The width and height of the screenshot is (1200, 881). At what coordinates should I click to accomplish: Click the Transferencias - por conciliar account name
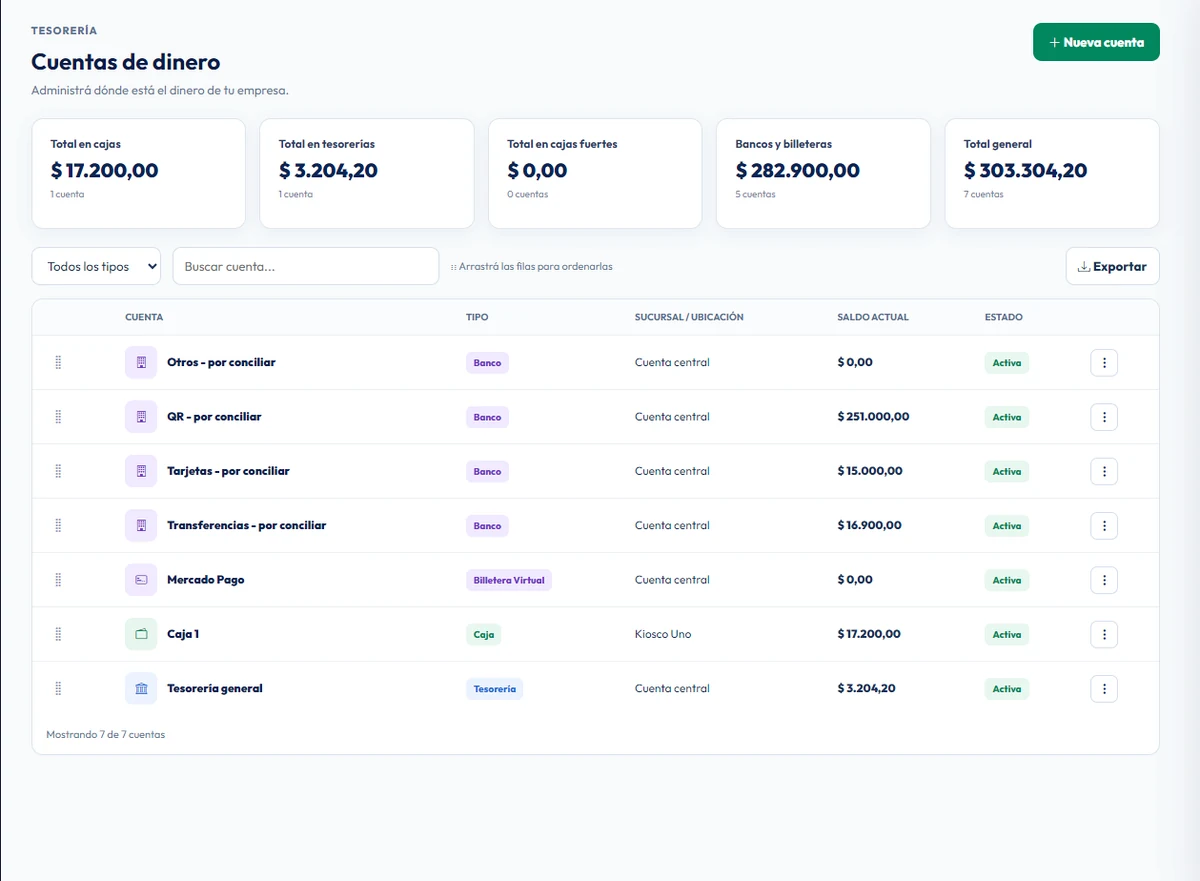(x=247, y=525)
